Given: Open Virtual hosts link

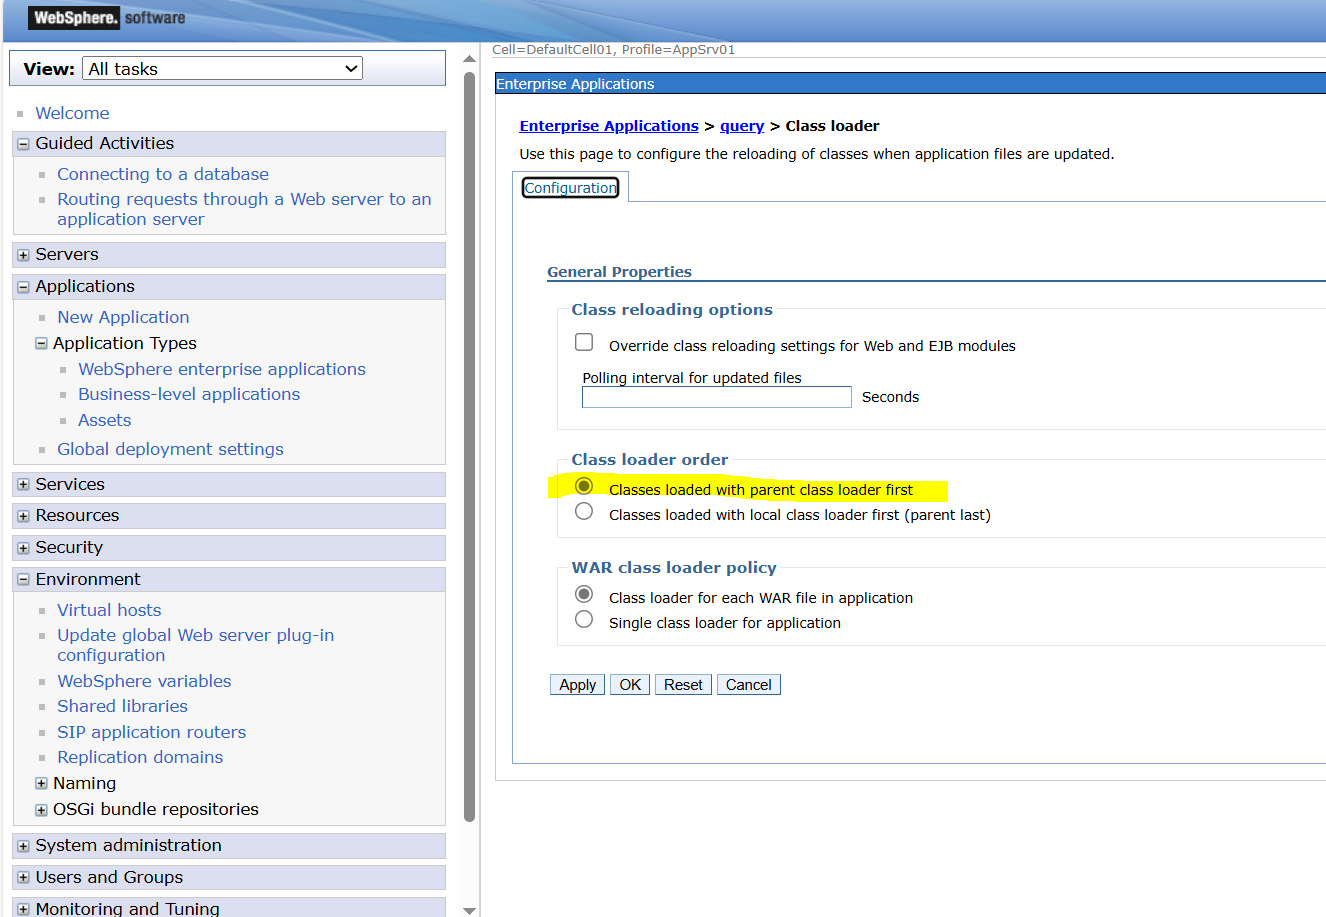Looking at the screenshot, I should (109, 610).
